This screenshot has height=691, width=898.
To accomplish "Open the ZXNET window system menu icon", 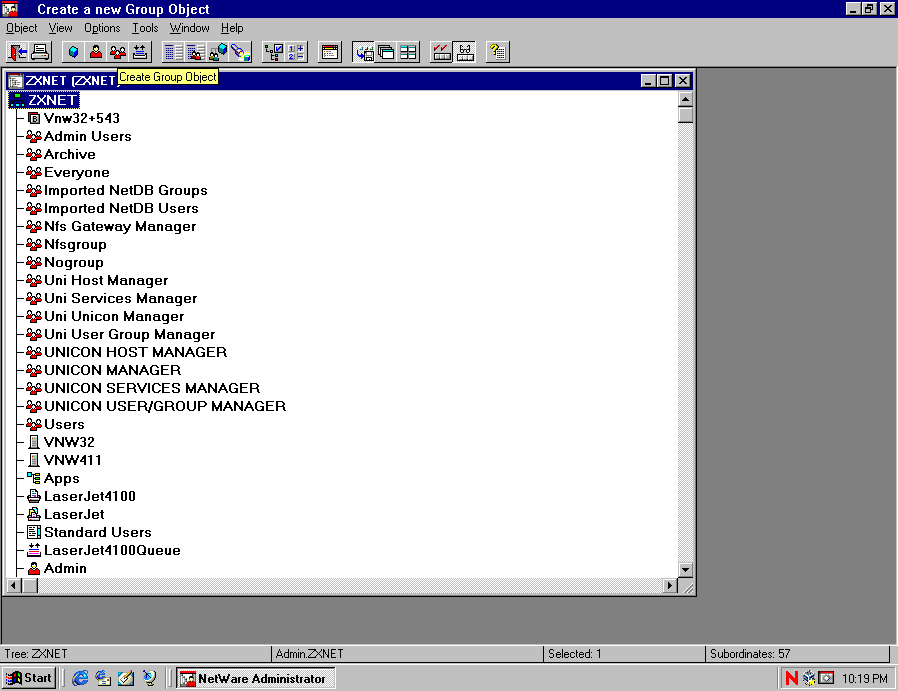I will point(15,81).
